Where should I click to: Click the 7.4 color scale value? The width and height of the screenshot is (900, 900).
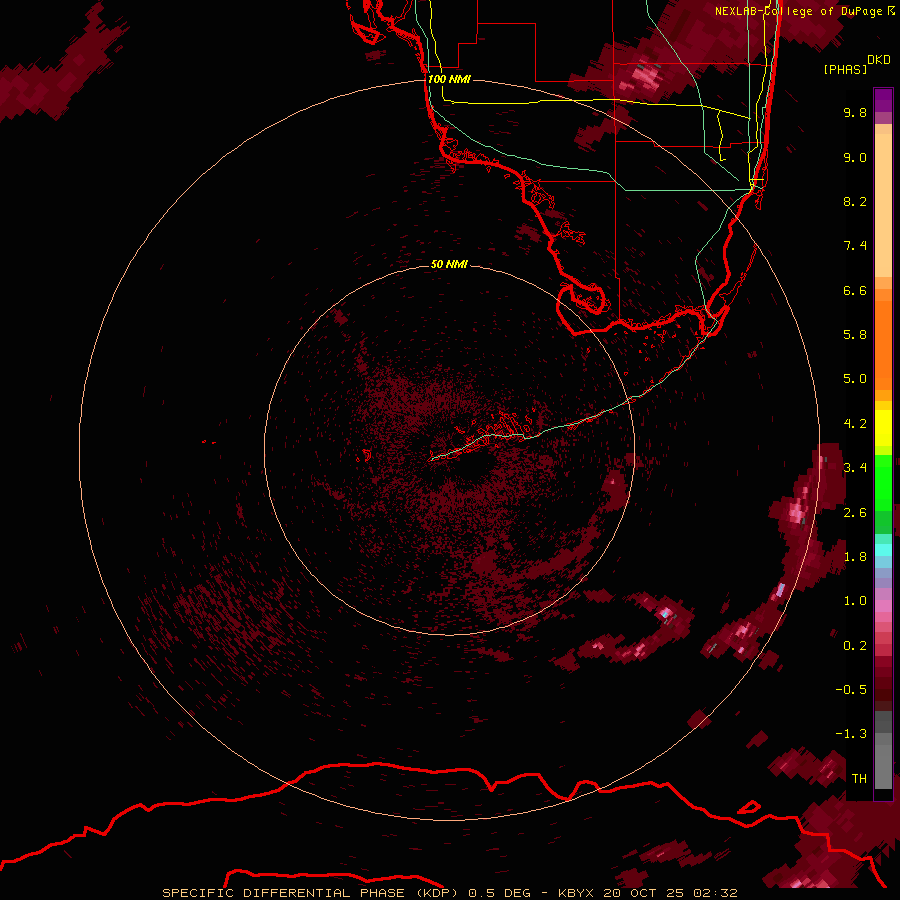(855, 246)
